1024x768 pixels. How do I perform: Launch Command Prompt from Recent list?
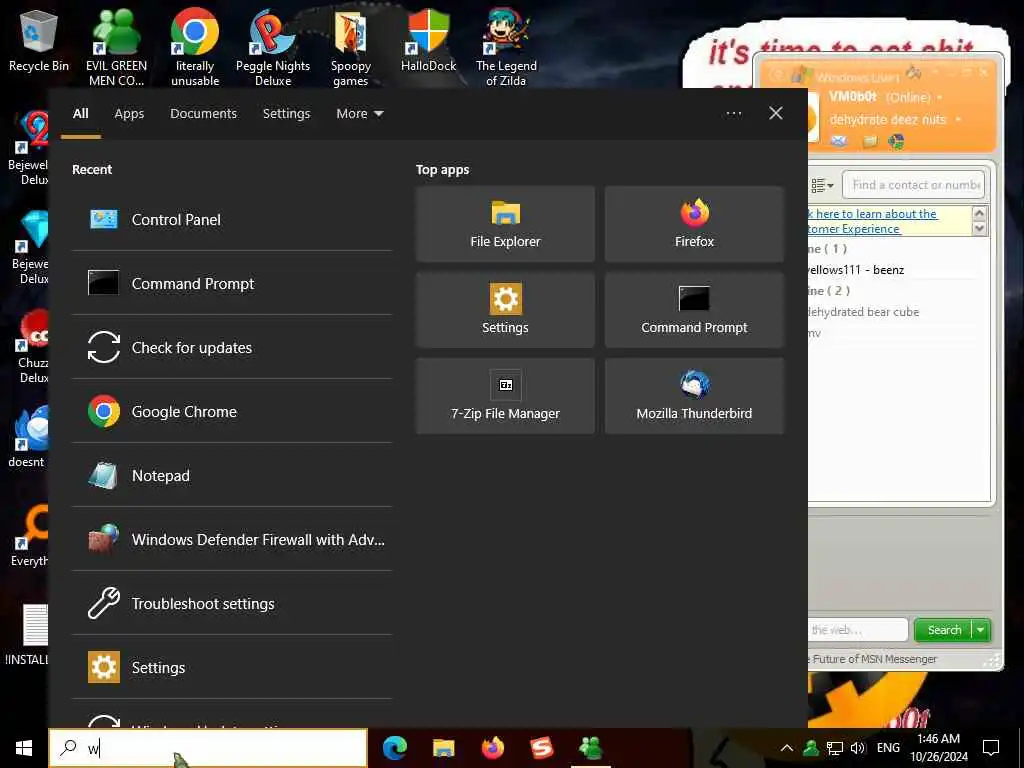click(x=232, y=283)
